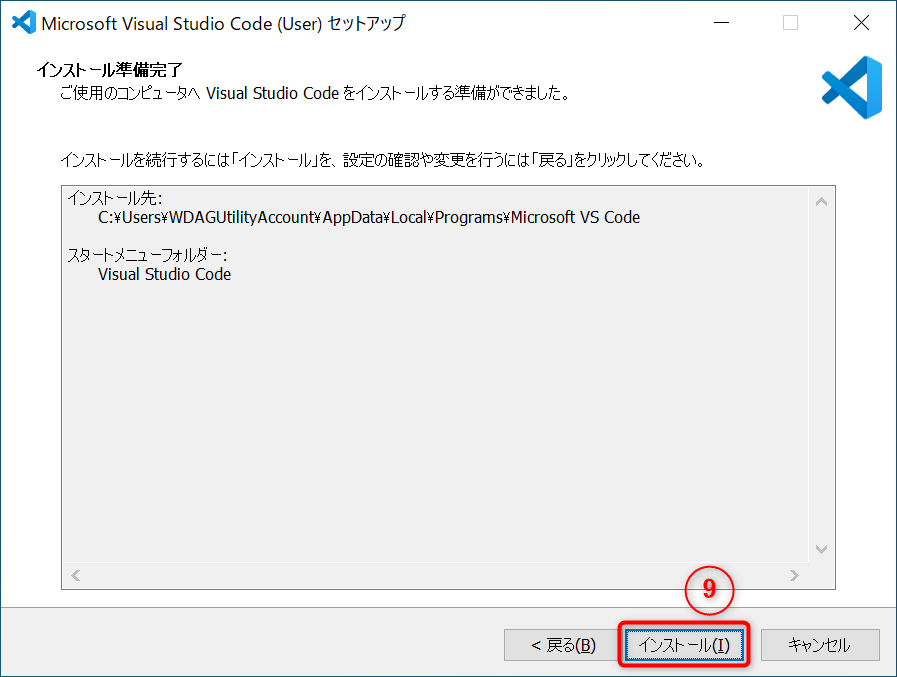This screenshot has width=897, height=677.
Task: Click the インストール先: label
Action: click(x=115, y=198)
